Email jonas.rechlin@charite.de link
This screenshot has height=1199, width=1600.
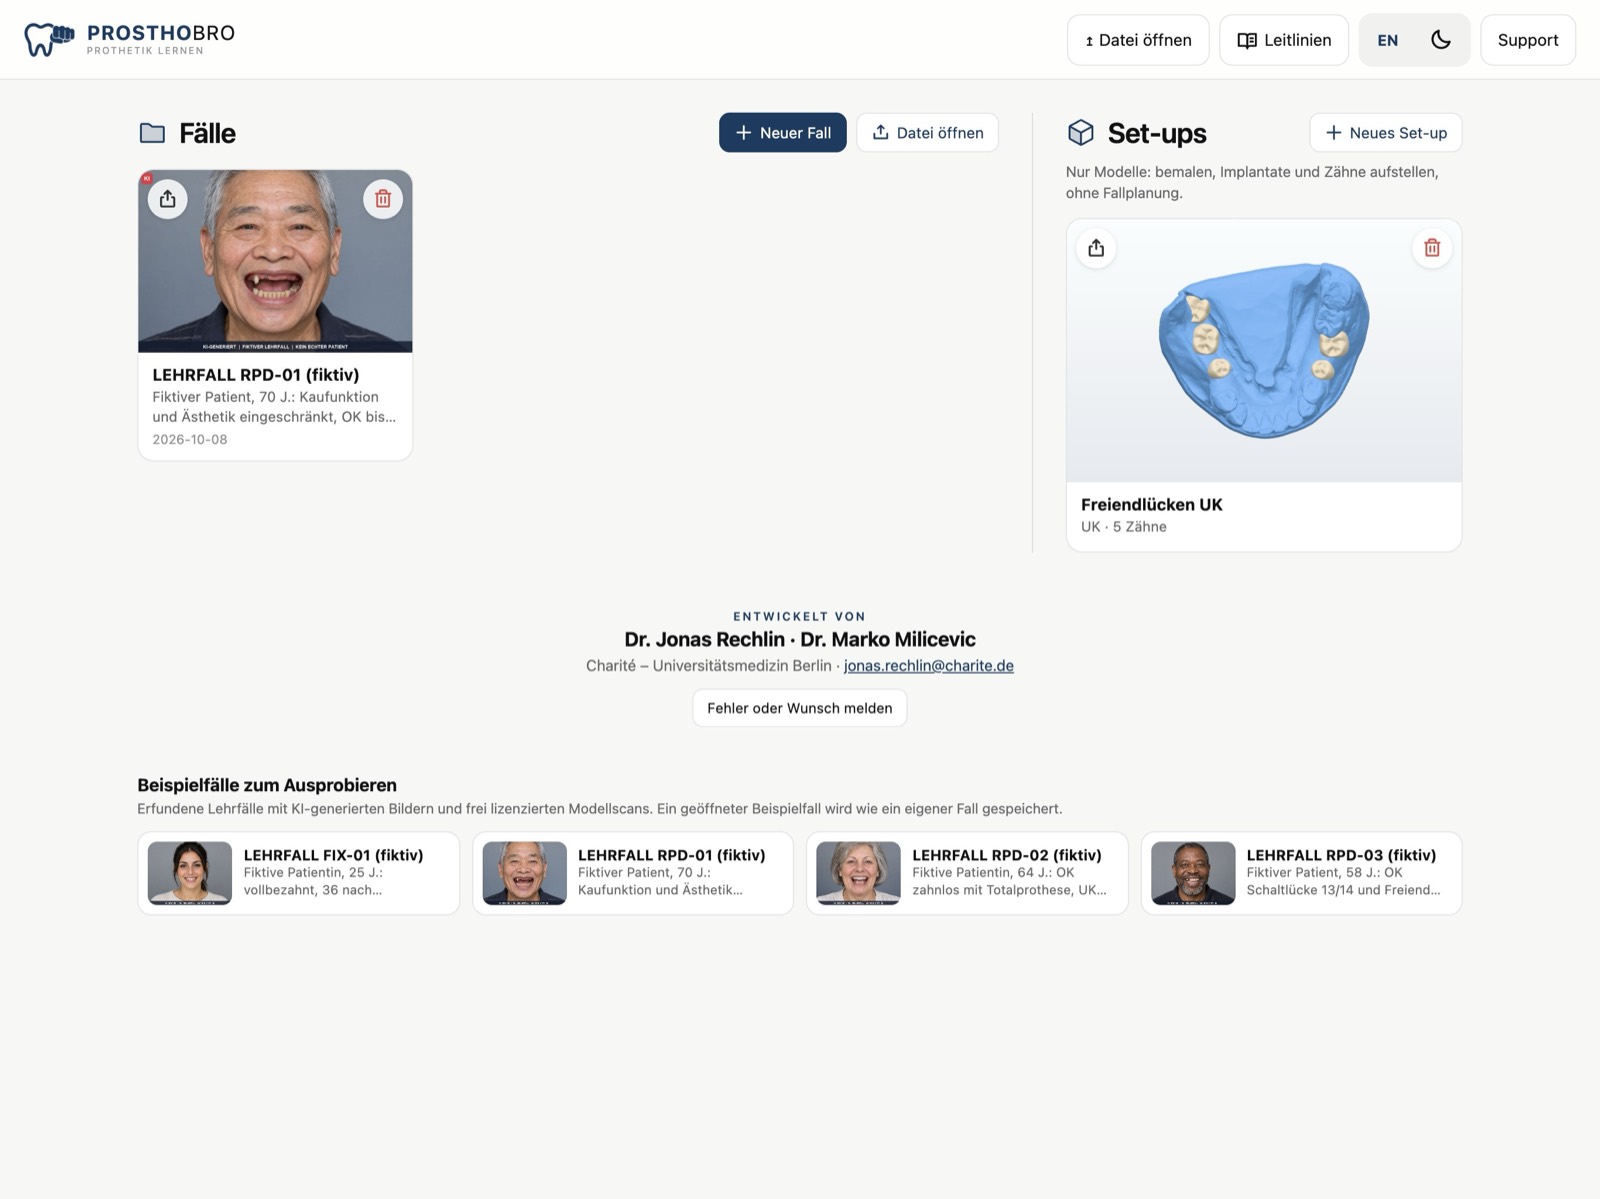coord(929,666)
